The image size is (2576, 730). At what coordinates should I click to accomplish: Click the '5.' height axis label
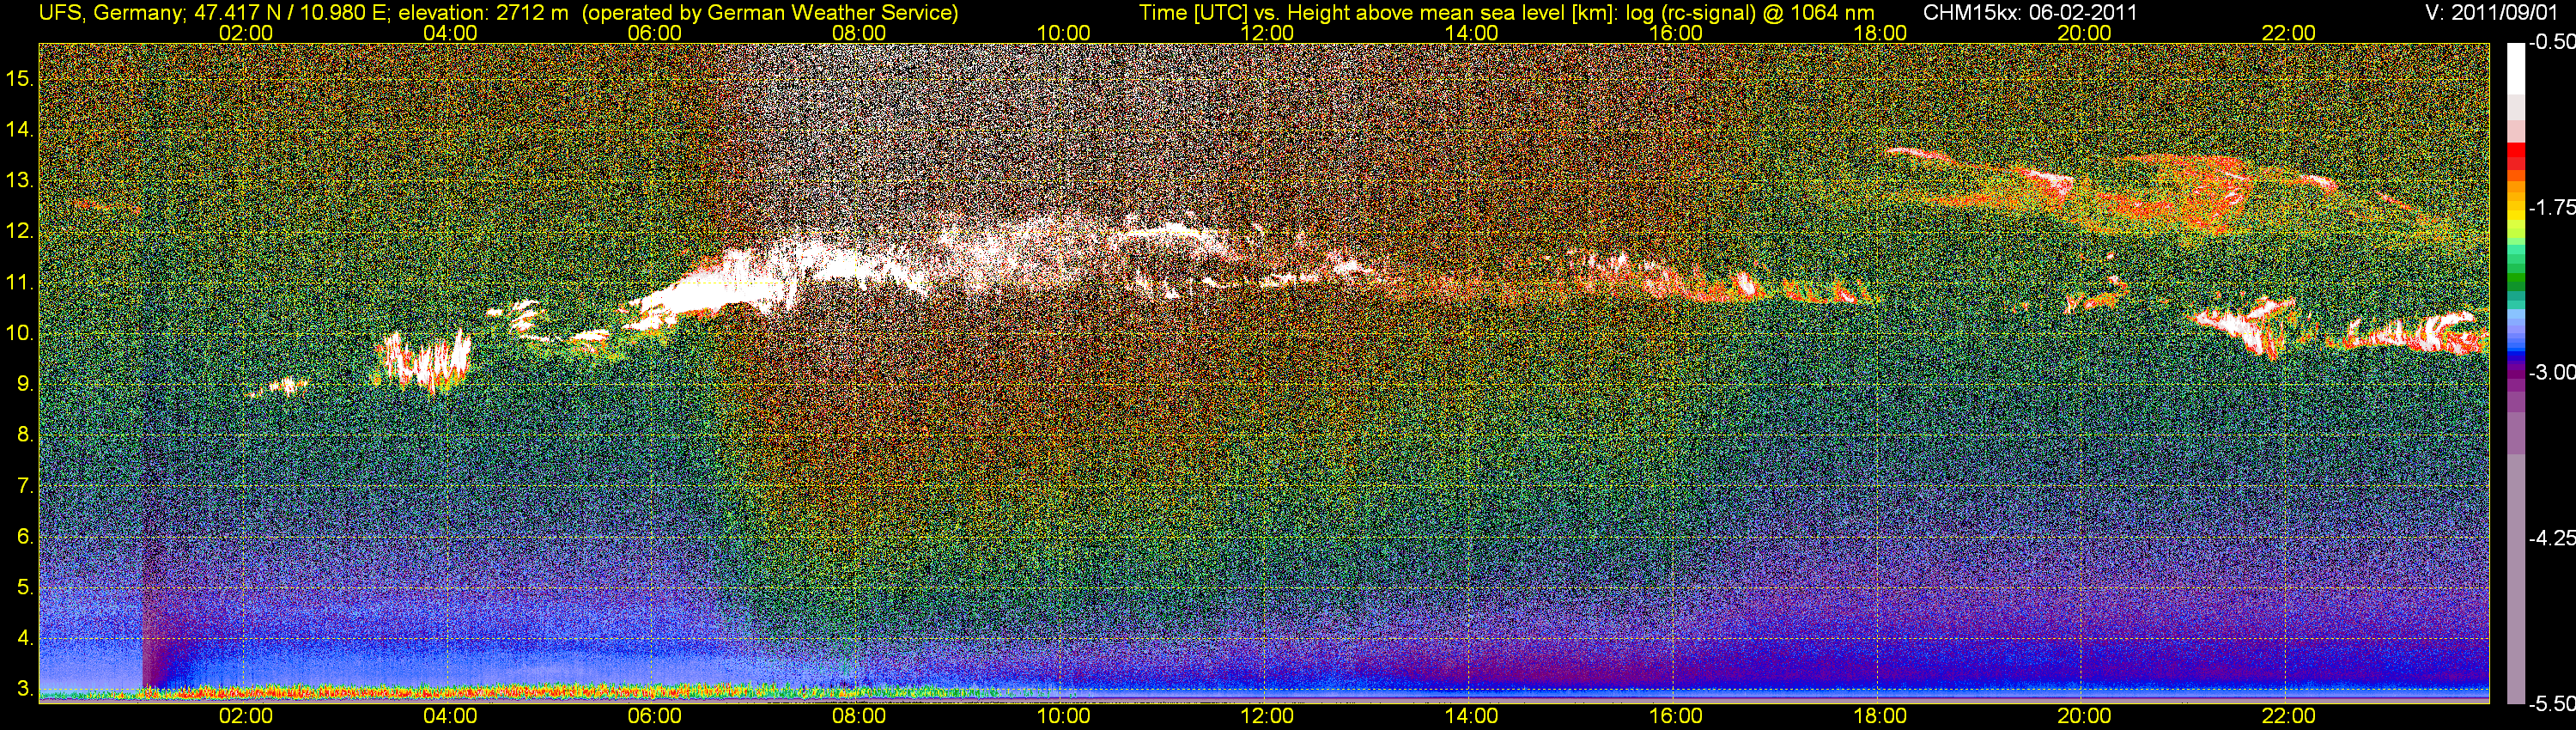[26, 588]
